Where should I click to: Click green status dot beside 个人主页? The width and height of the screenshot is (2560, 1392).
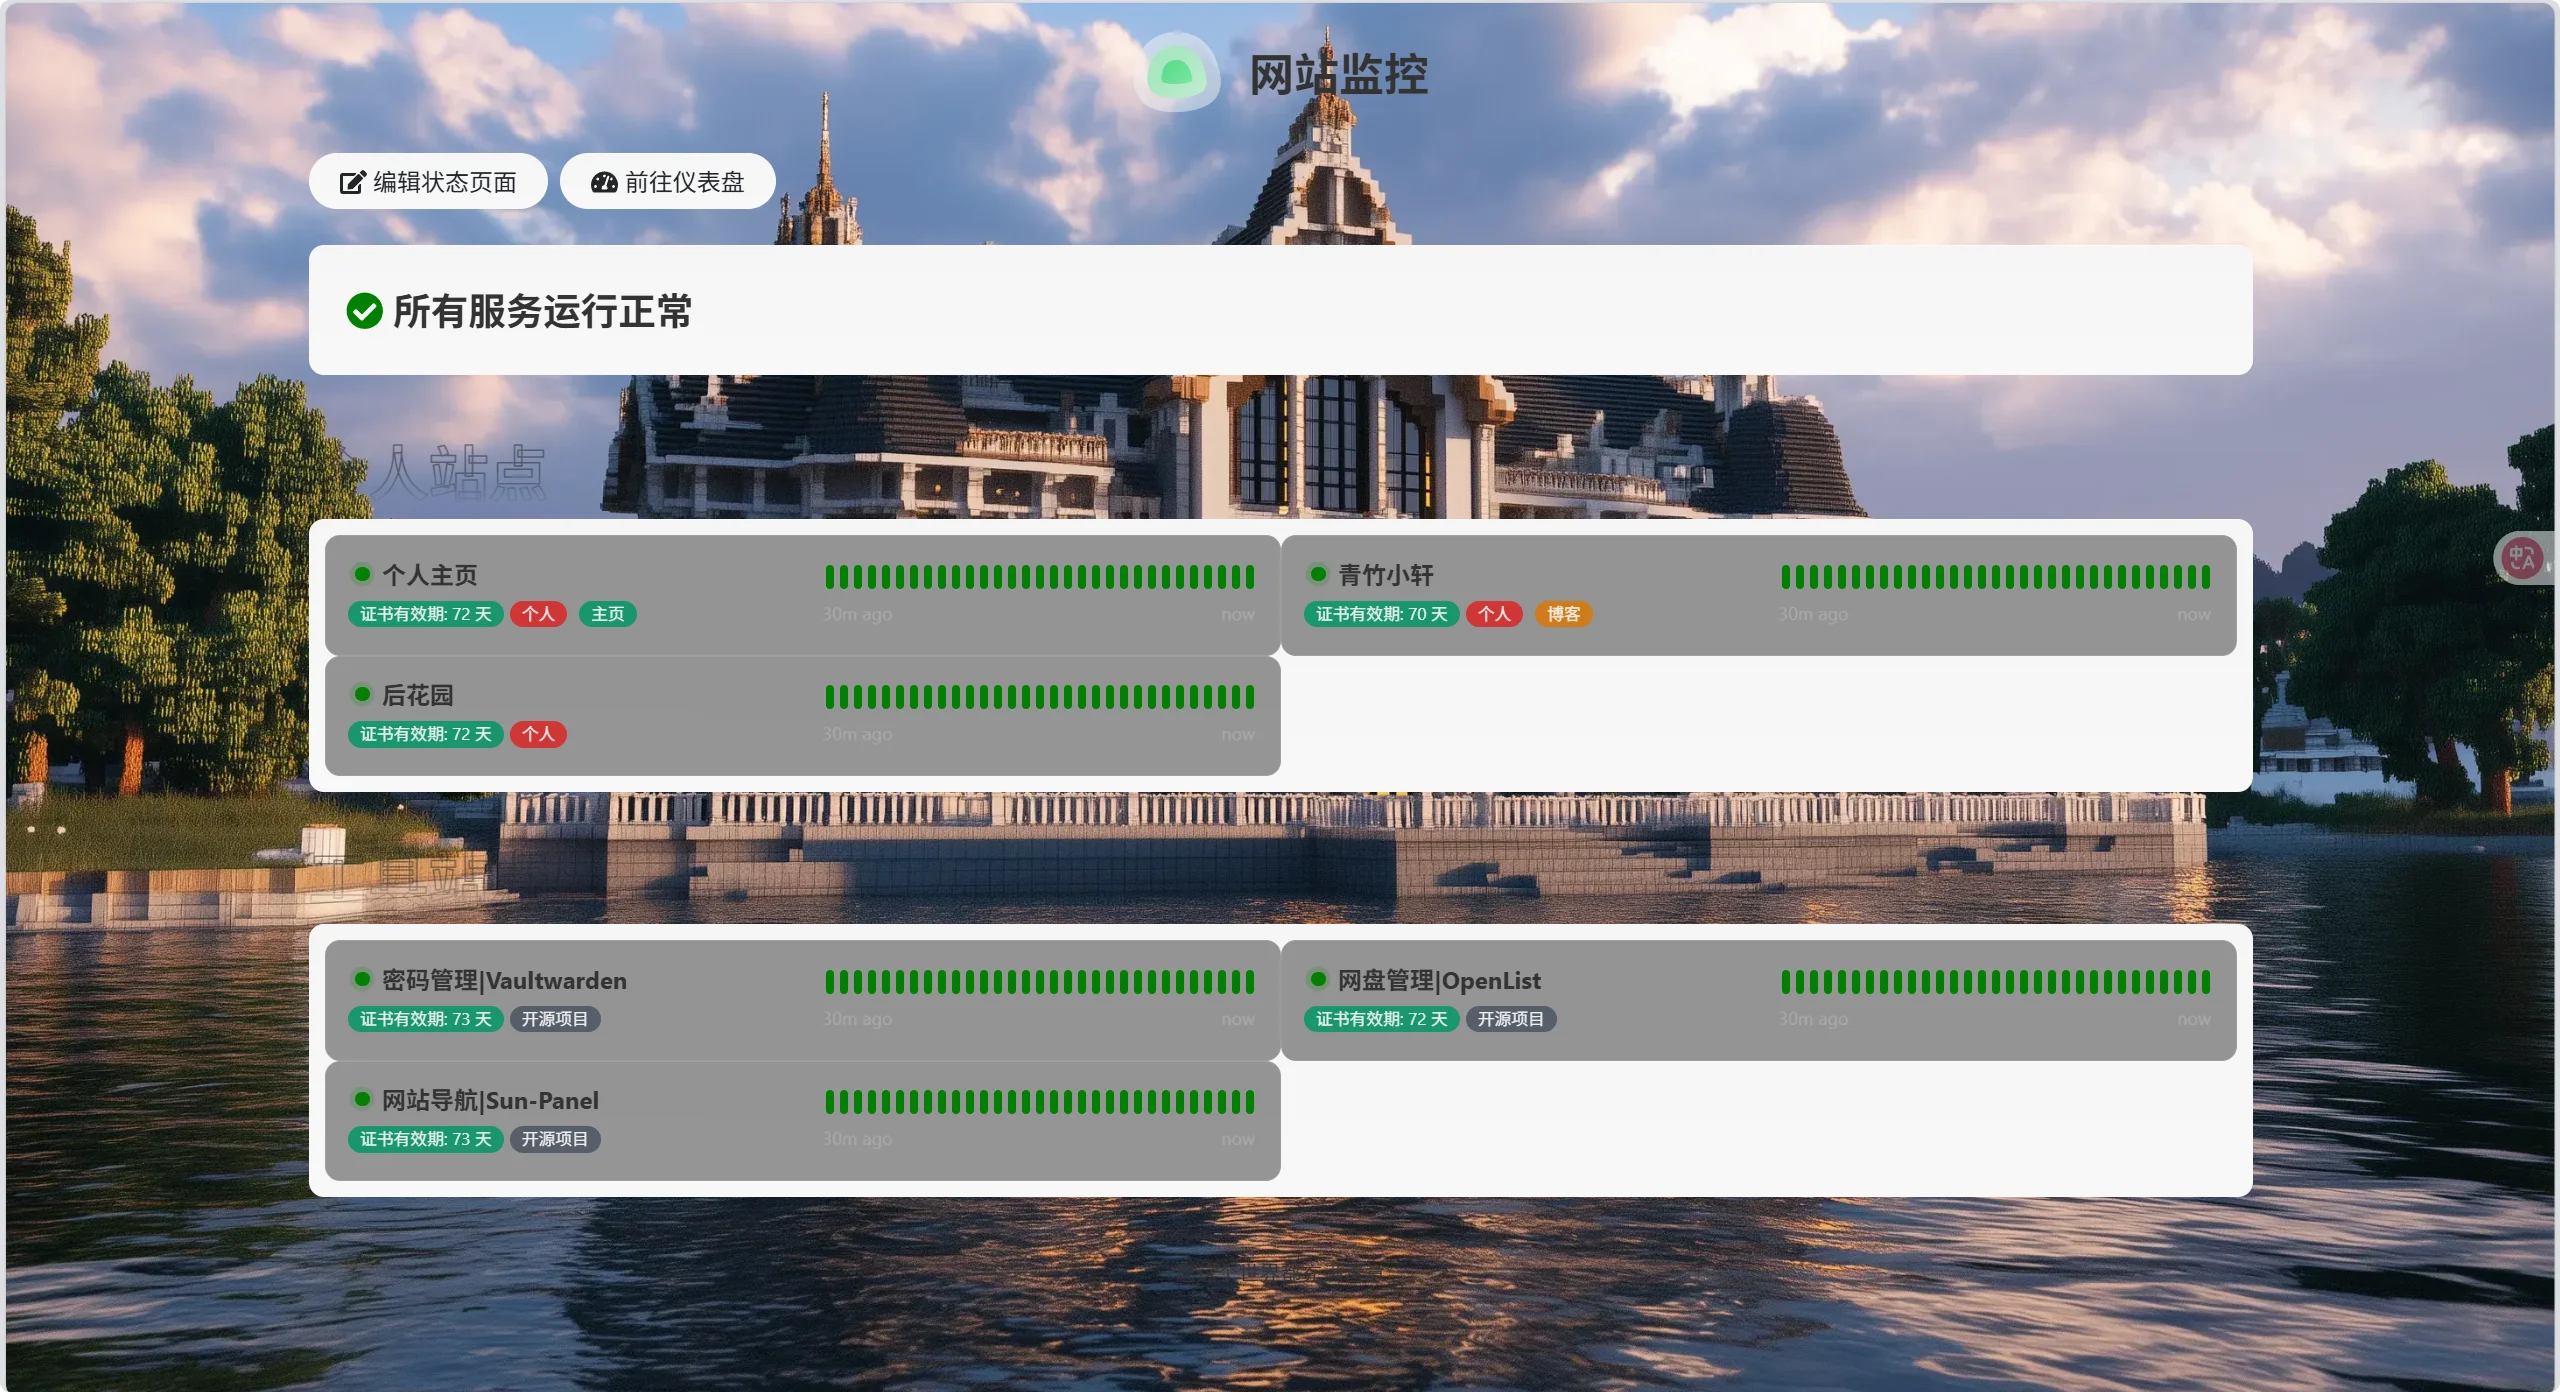point(362,574)
